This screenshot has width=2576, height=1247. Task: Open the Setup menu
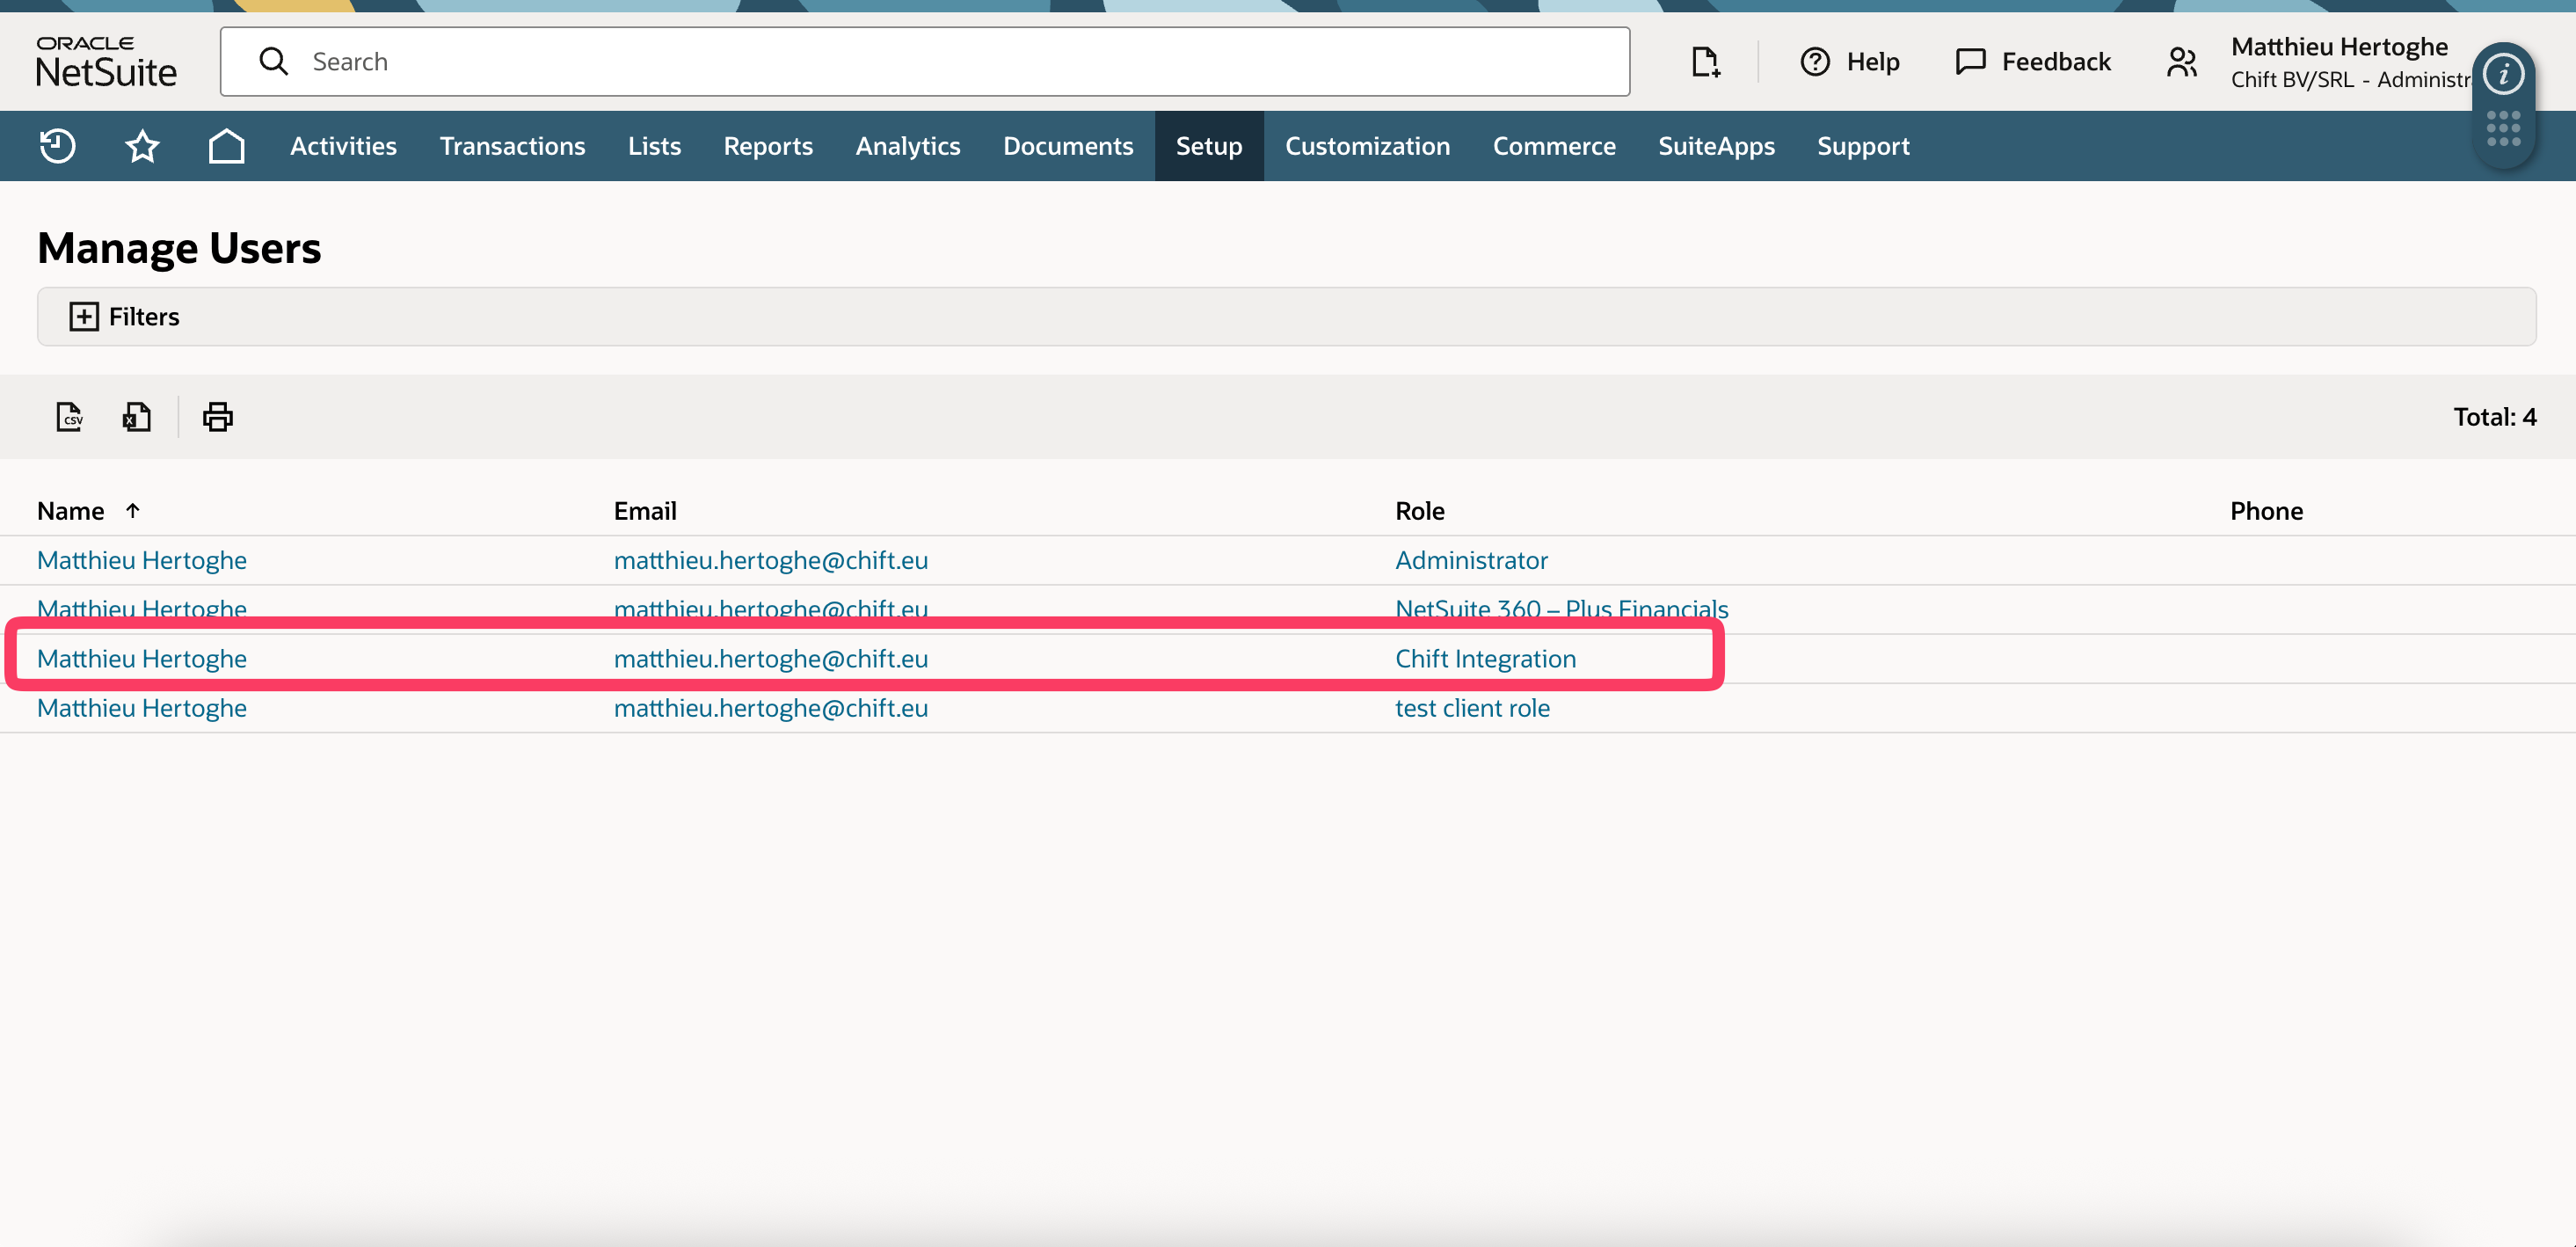click(x=1209, y=146)
